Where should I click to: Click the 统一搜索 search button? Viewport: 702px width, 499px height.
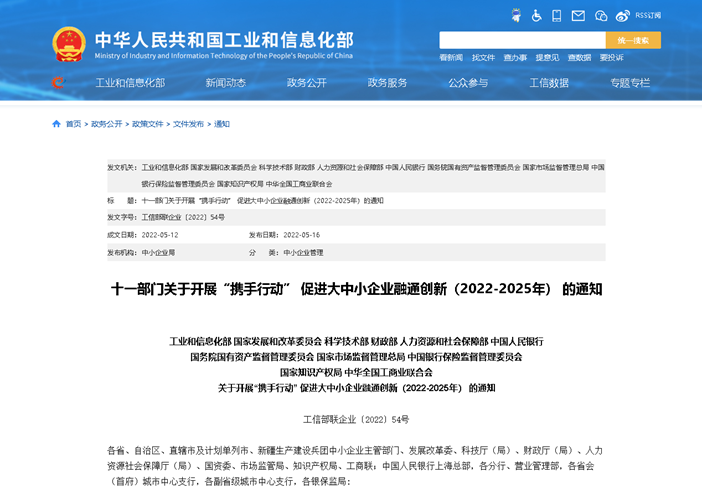633,40
